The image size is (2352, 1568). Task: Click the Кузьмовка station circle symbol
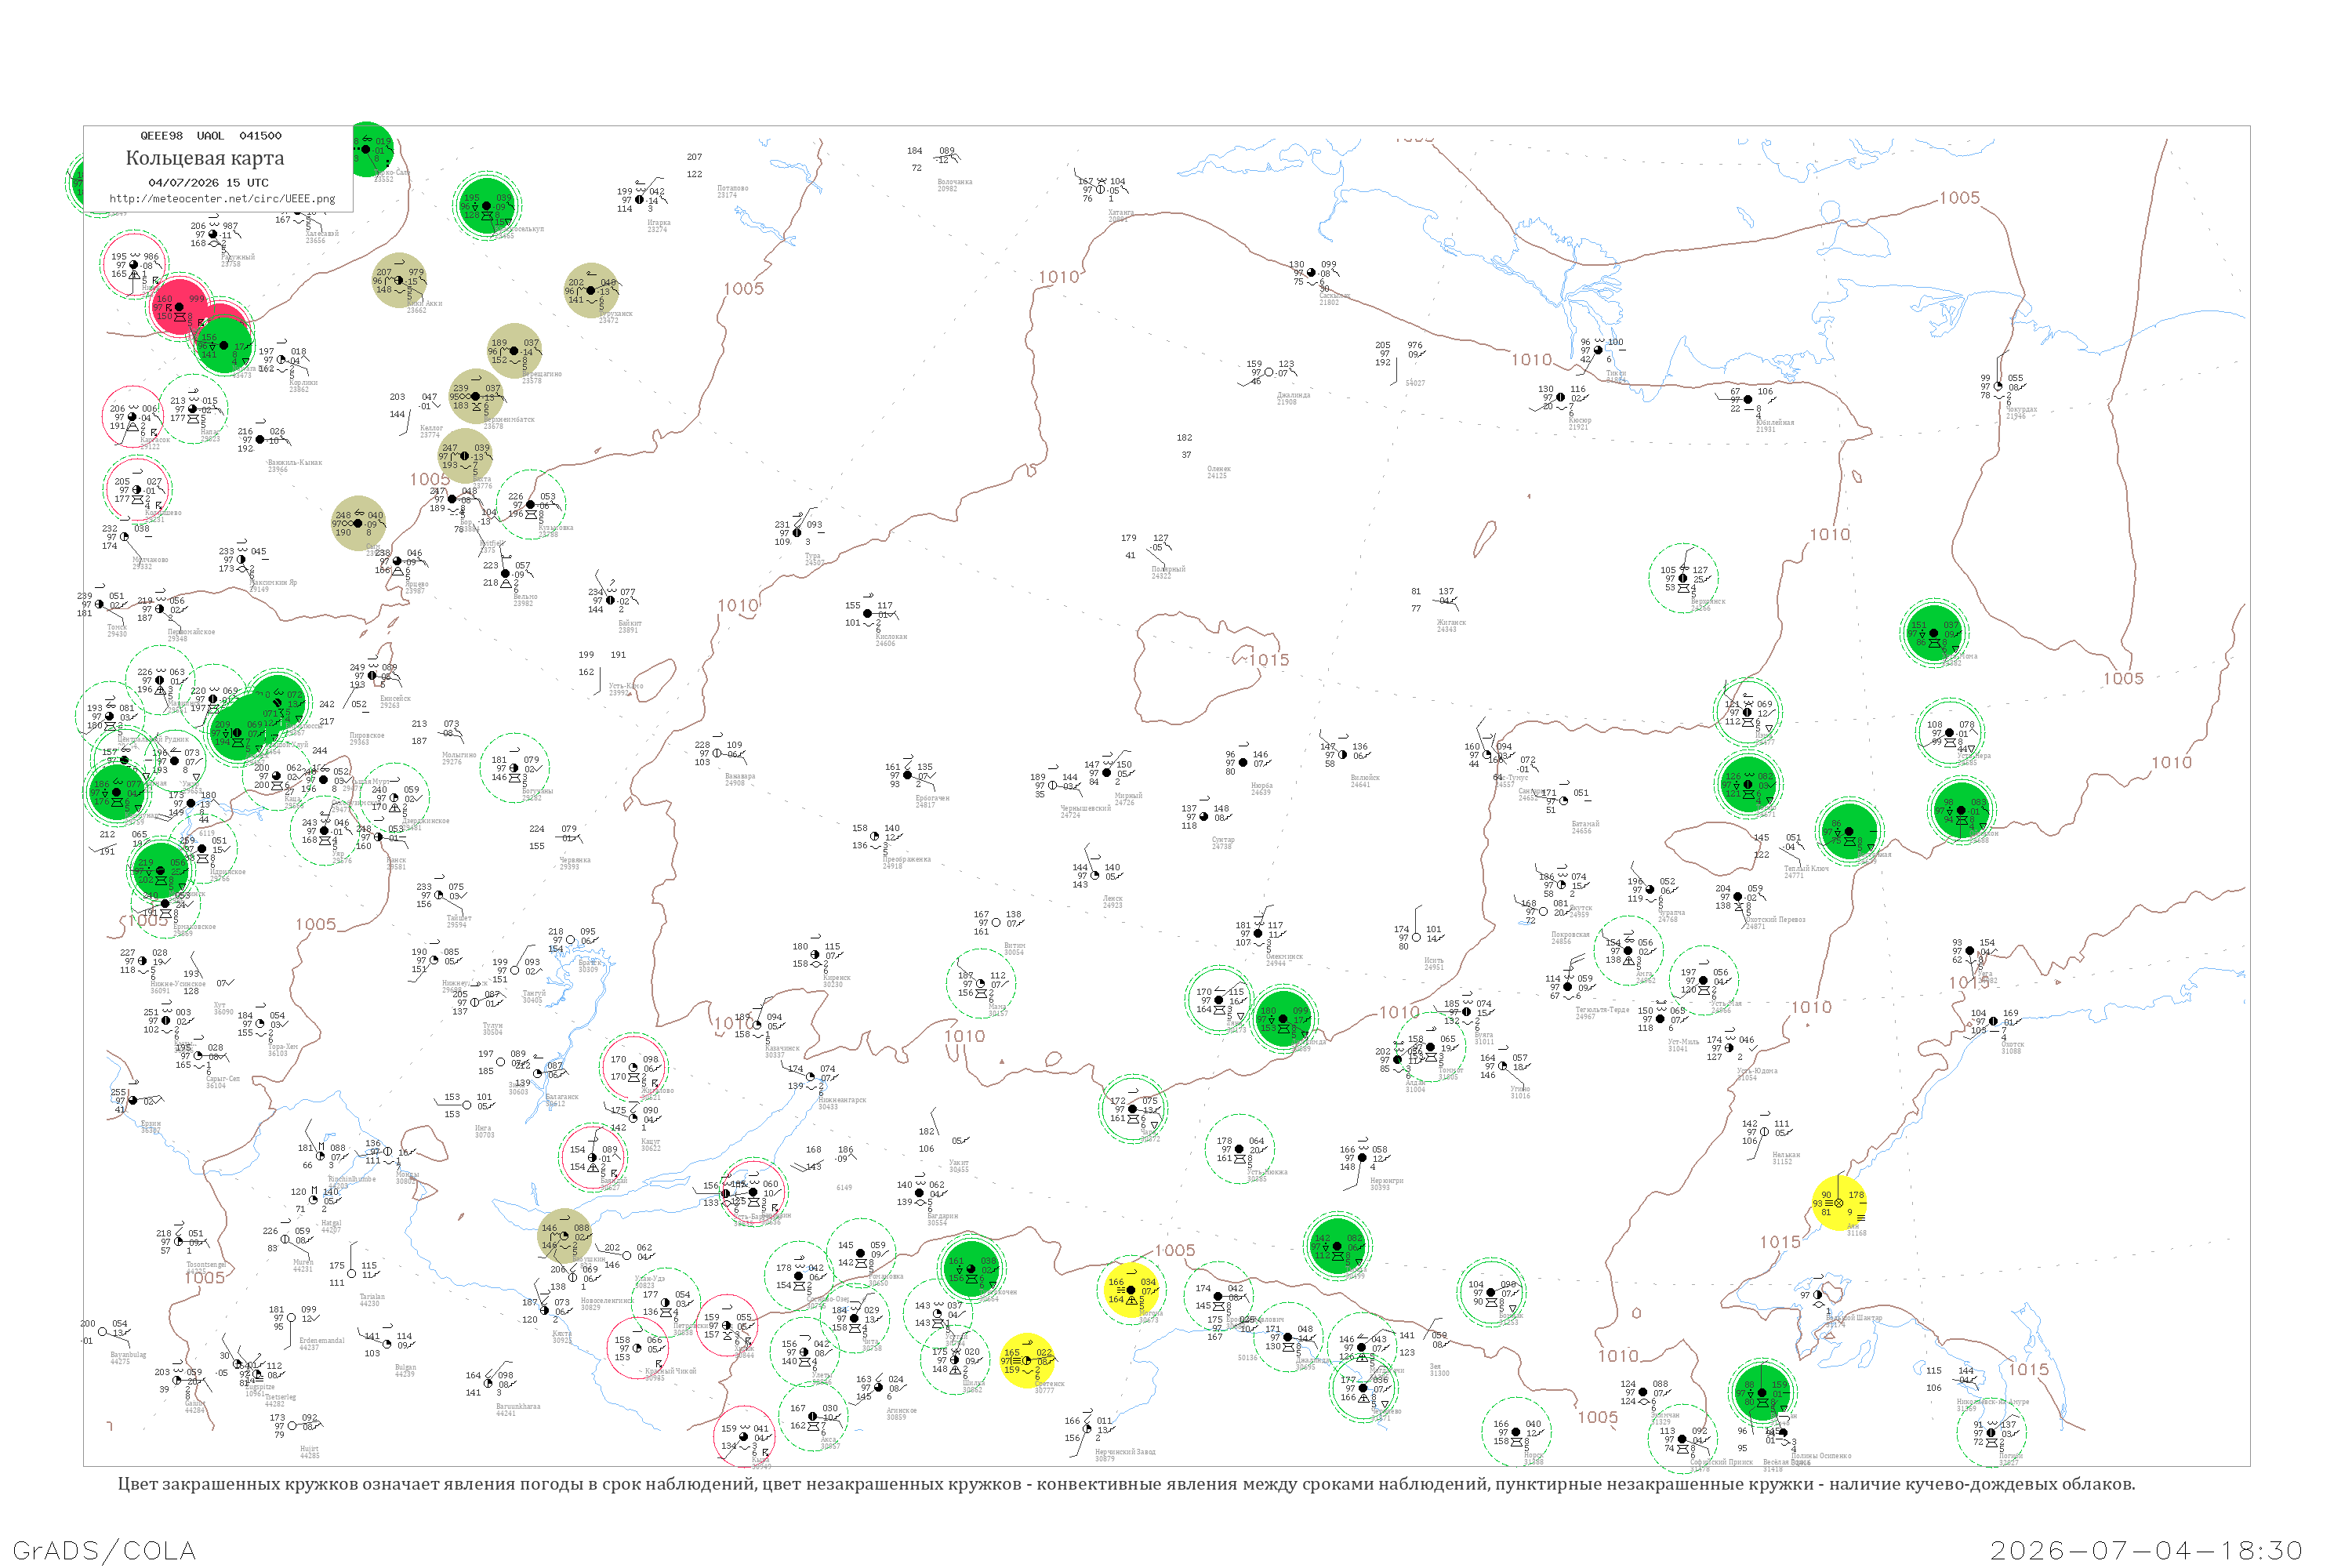click(531, 505)
